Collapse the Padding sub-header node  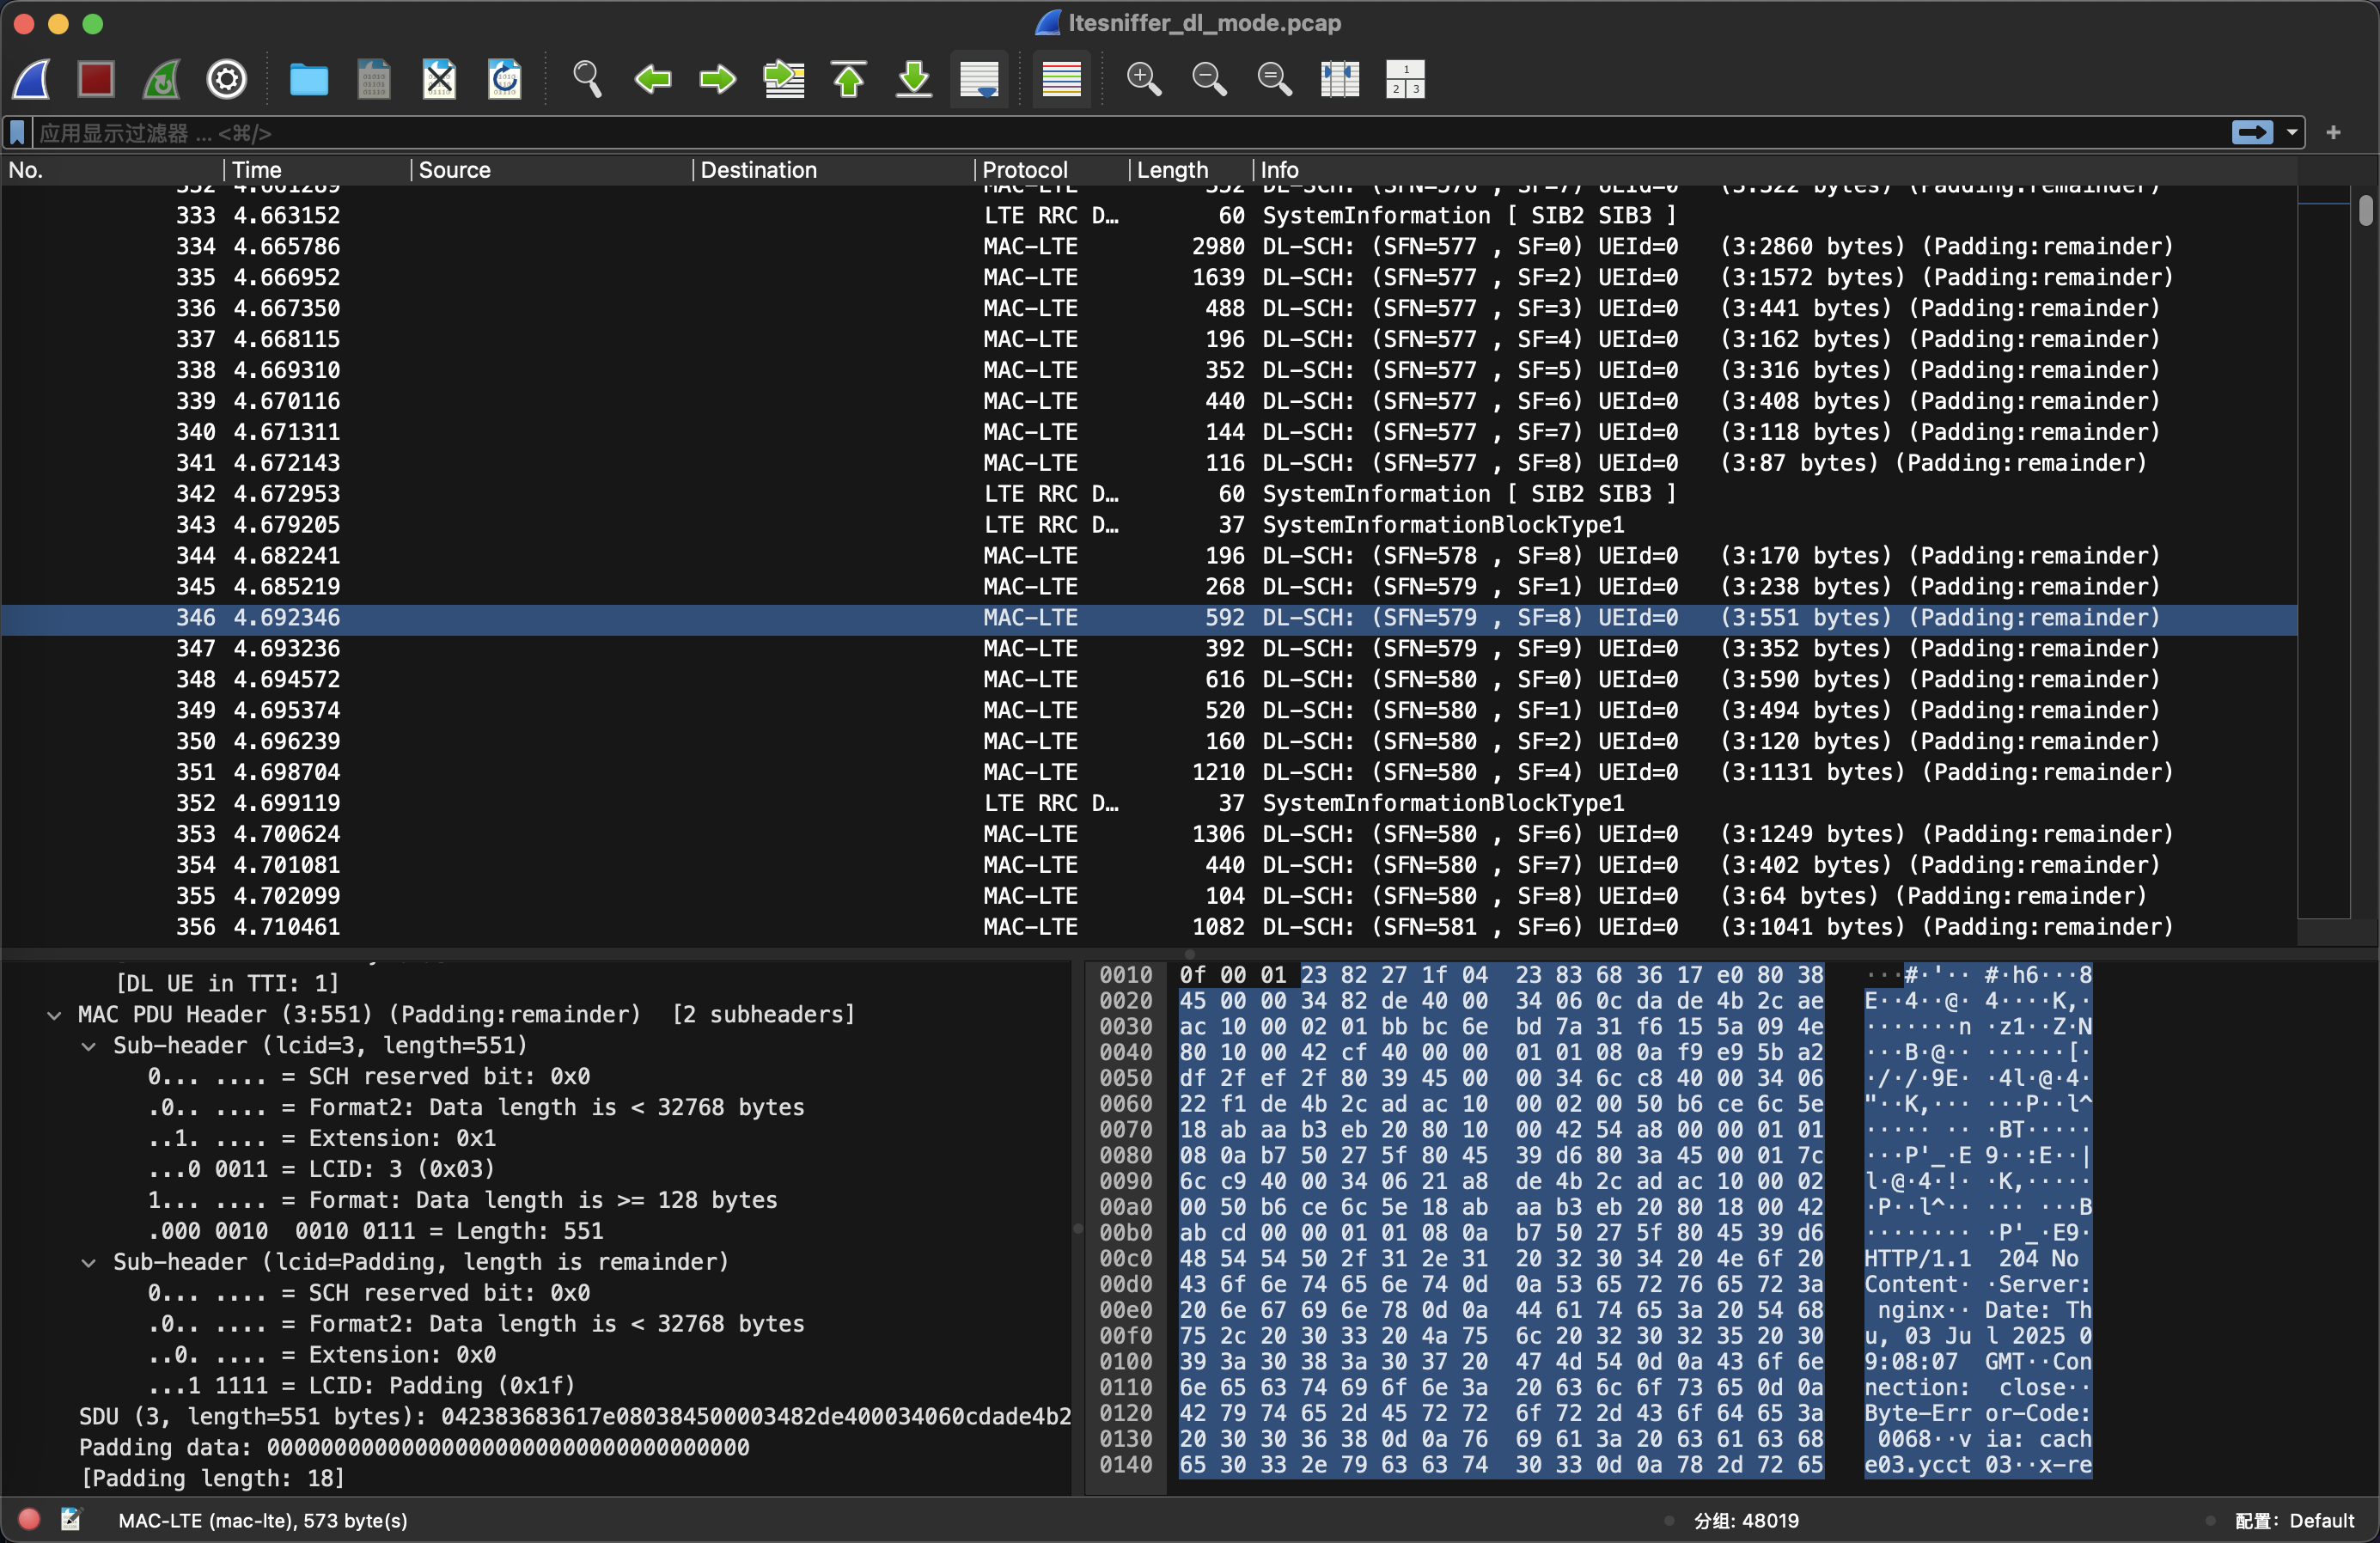click(89, 1262)
